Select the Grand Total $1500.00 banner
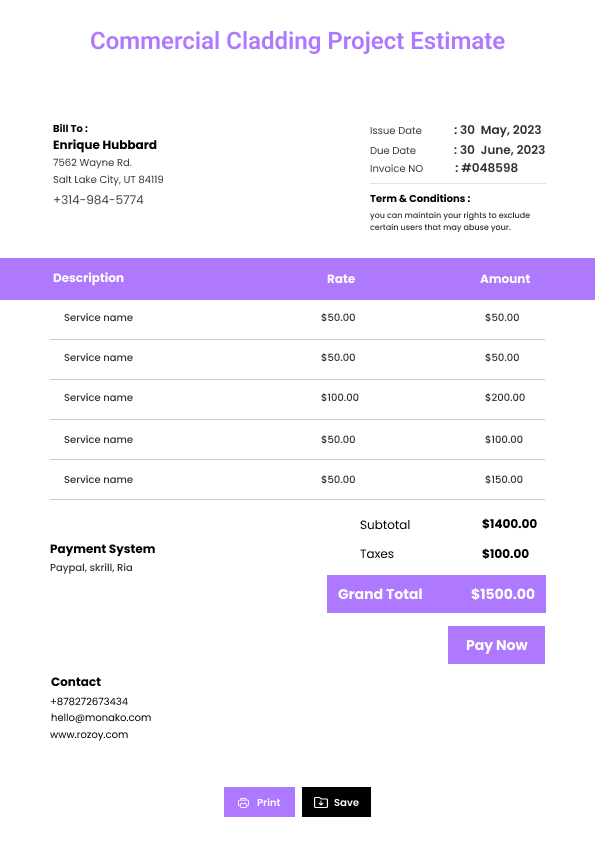 (x=436, y=594)
